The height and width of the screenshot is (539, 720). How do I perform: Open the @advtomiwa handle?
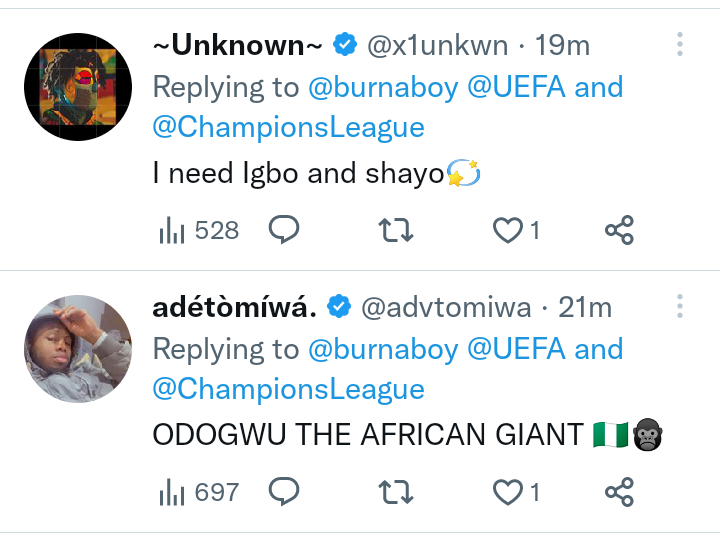click(445, 307)
